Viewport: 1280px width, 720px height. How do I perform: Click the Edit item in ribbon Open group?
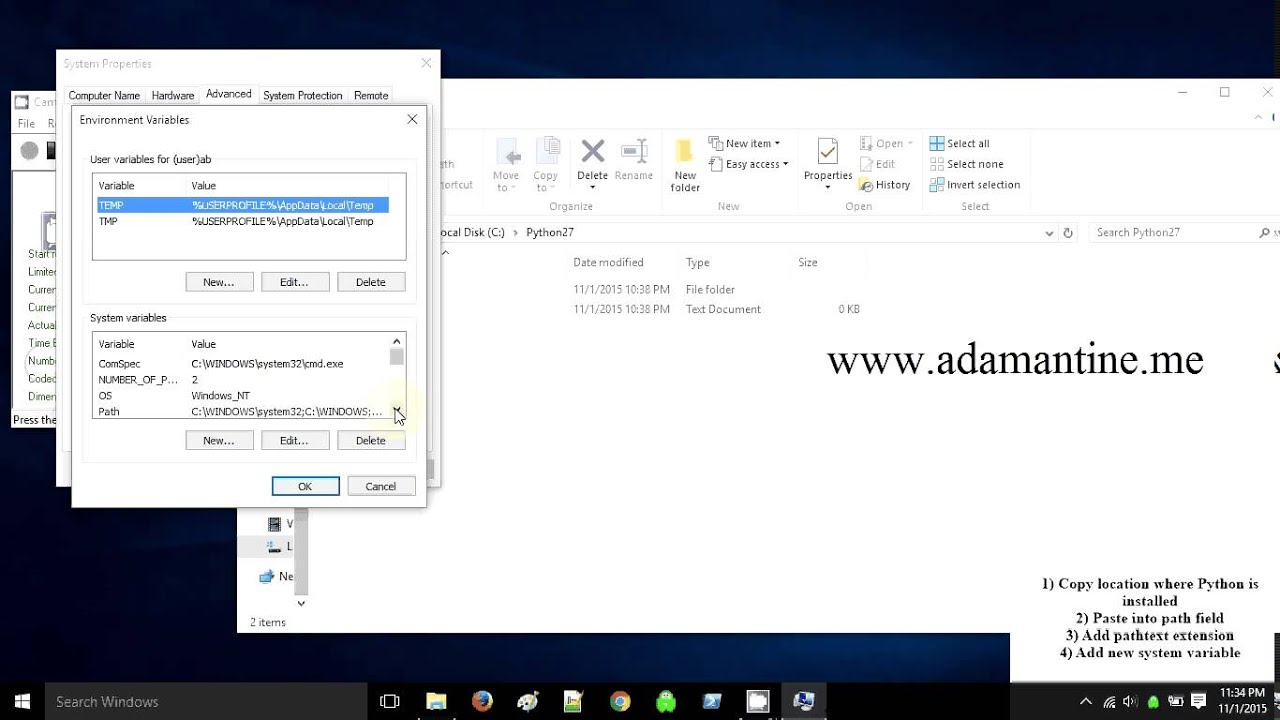[x=876, y=164]
